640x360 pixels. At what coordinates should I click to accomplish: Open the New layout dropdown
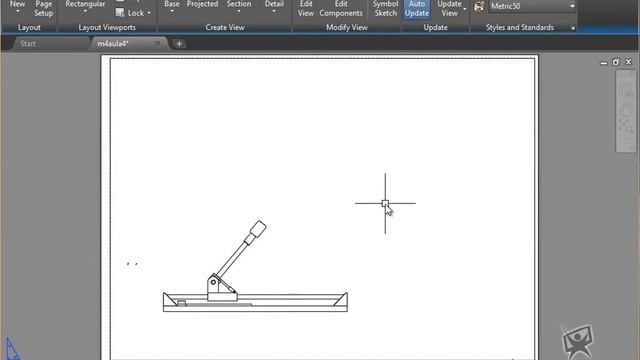[18, 7]
